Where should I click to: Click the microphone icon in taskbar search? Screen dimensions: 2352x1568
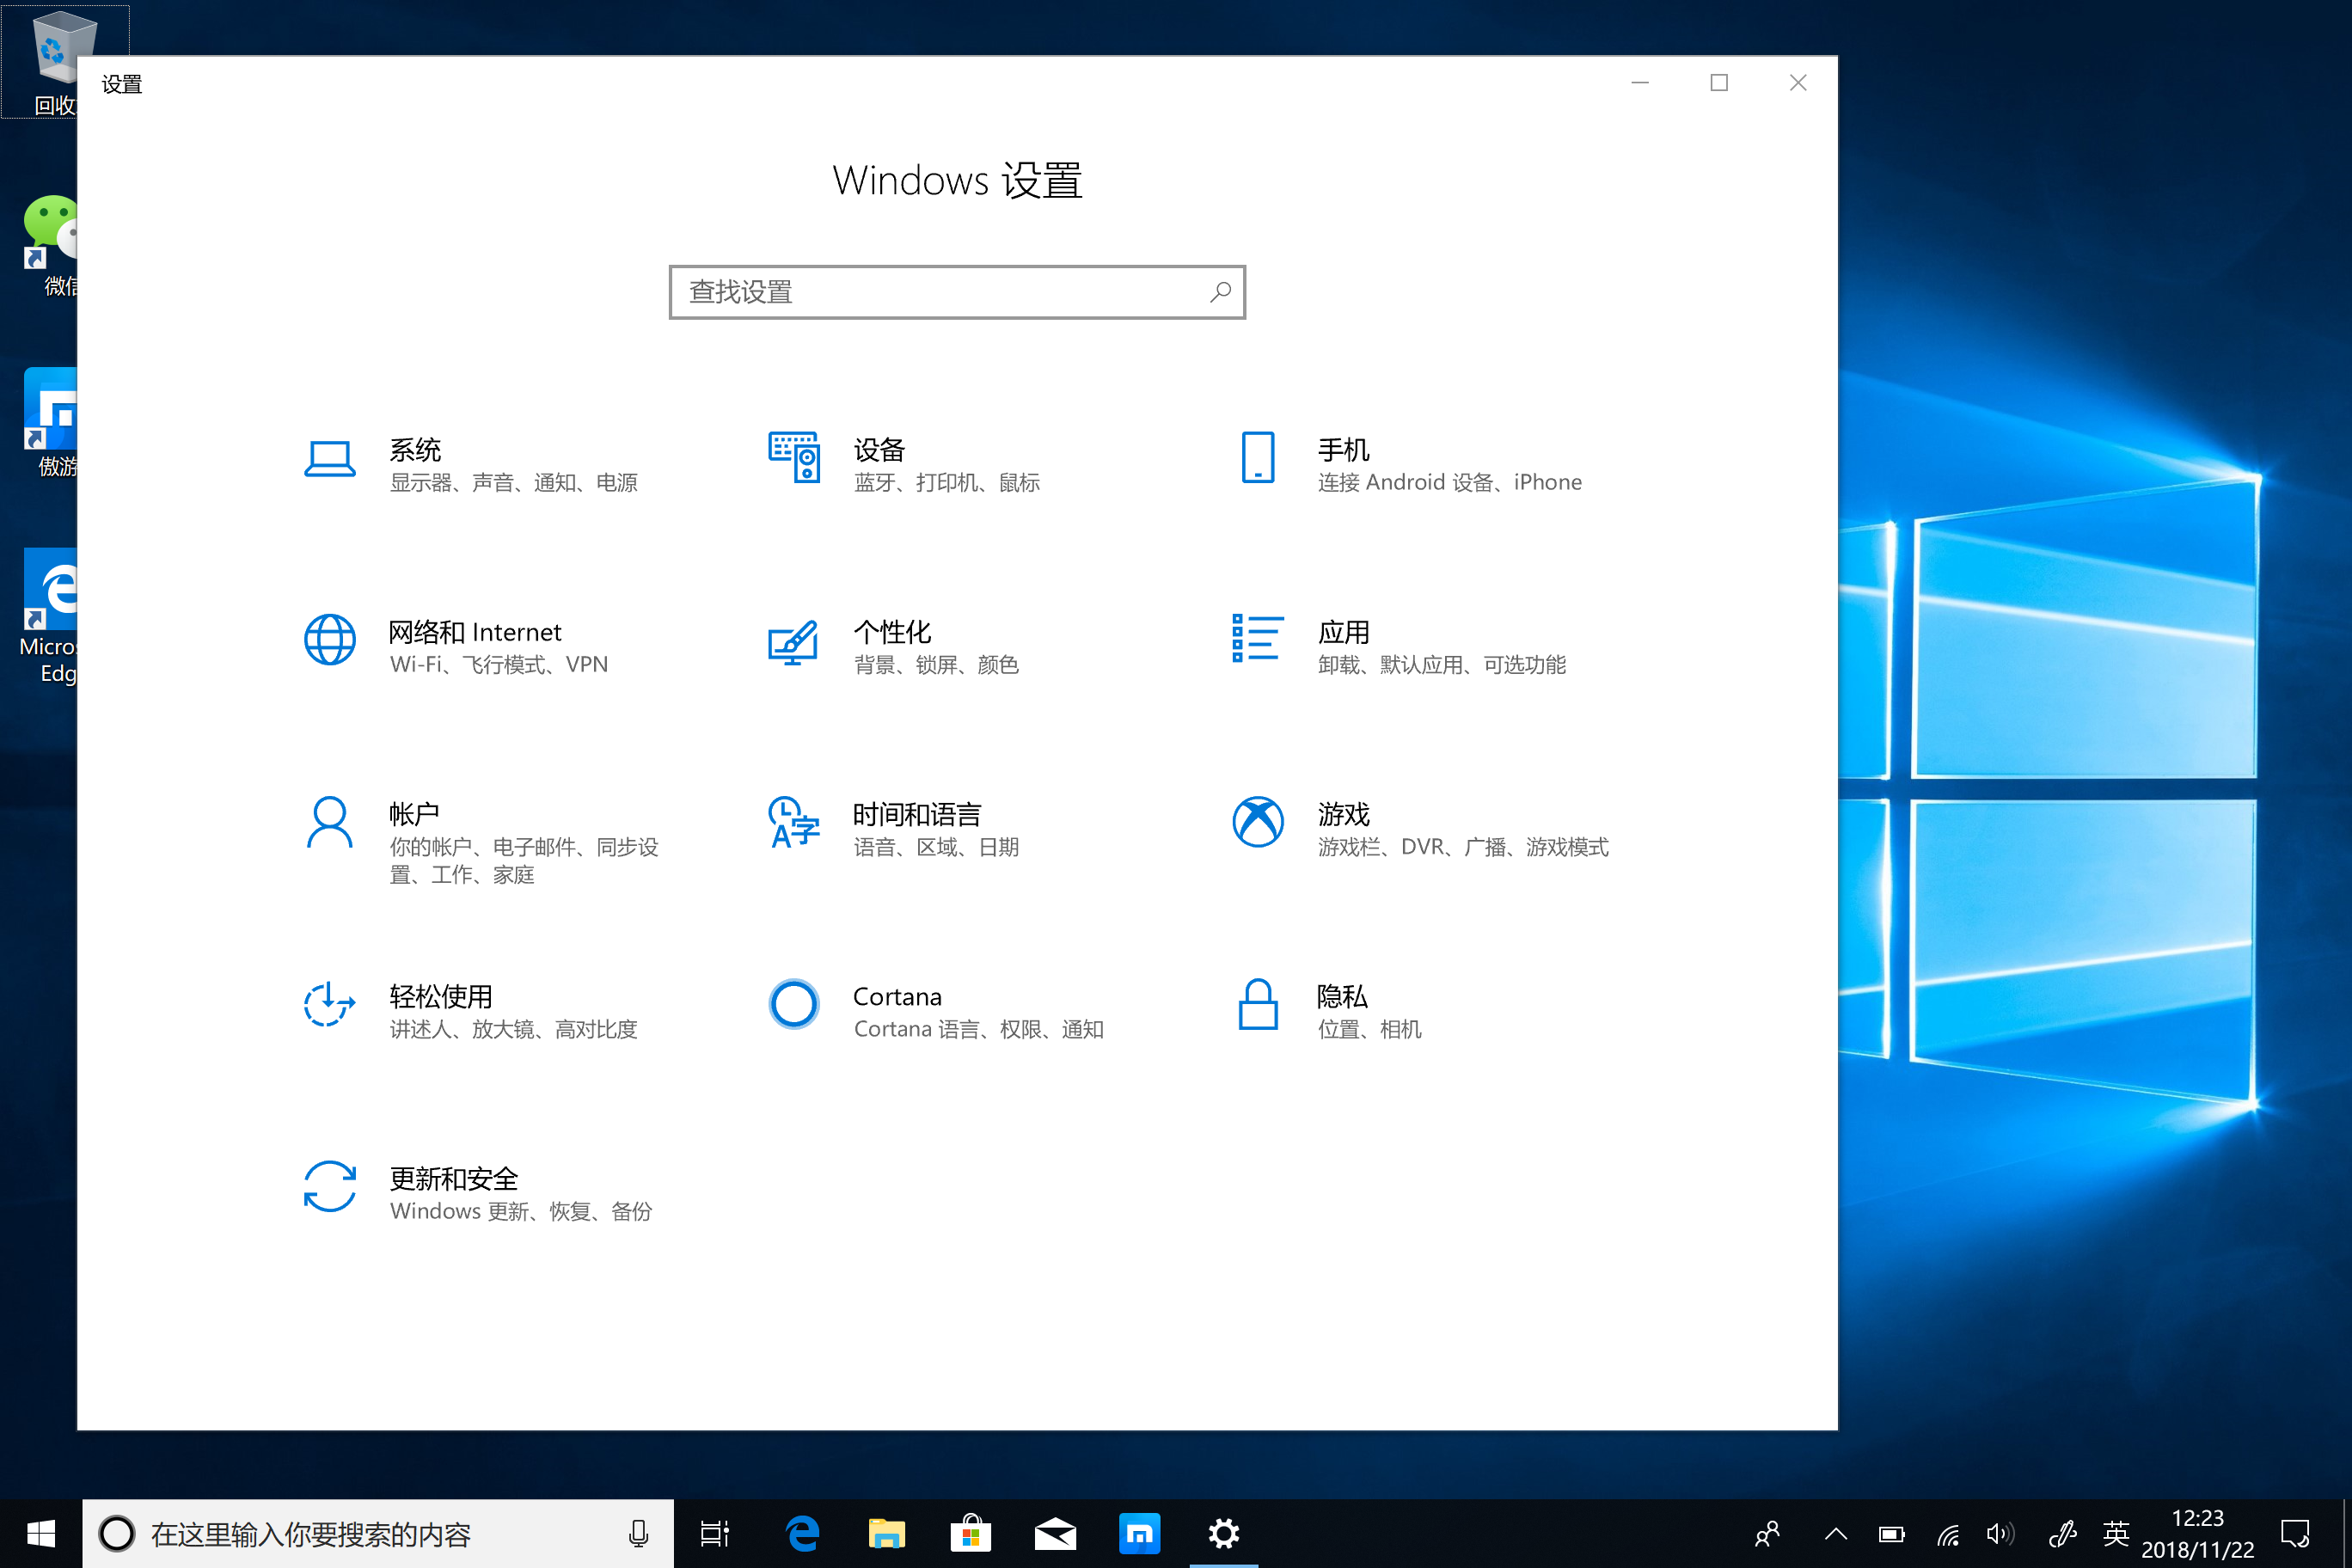638,1534
